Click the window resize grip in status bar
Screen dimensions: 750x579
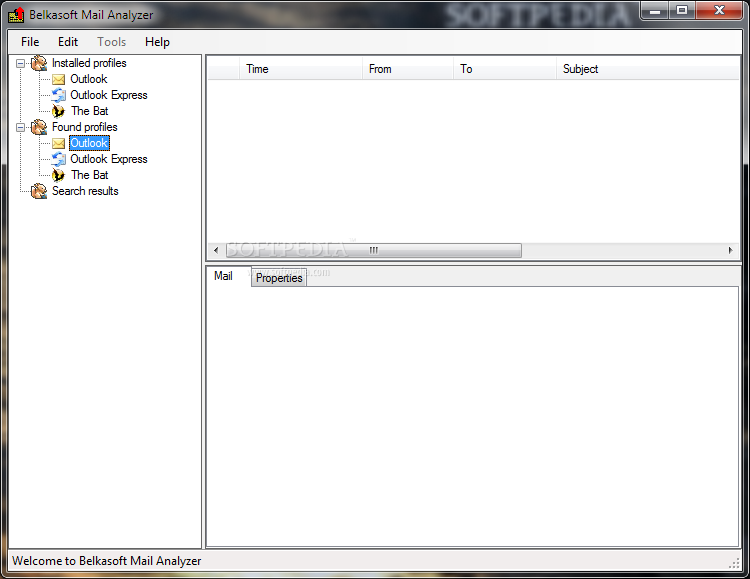(x=734, y=563)
